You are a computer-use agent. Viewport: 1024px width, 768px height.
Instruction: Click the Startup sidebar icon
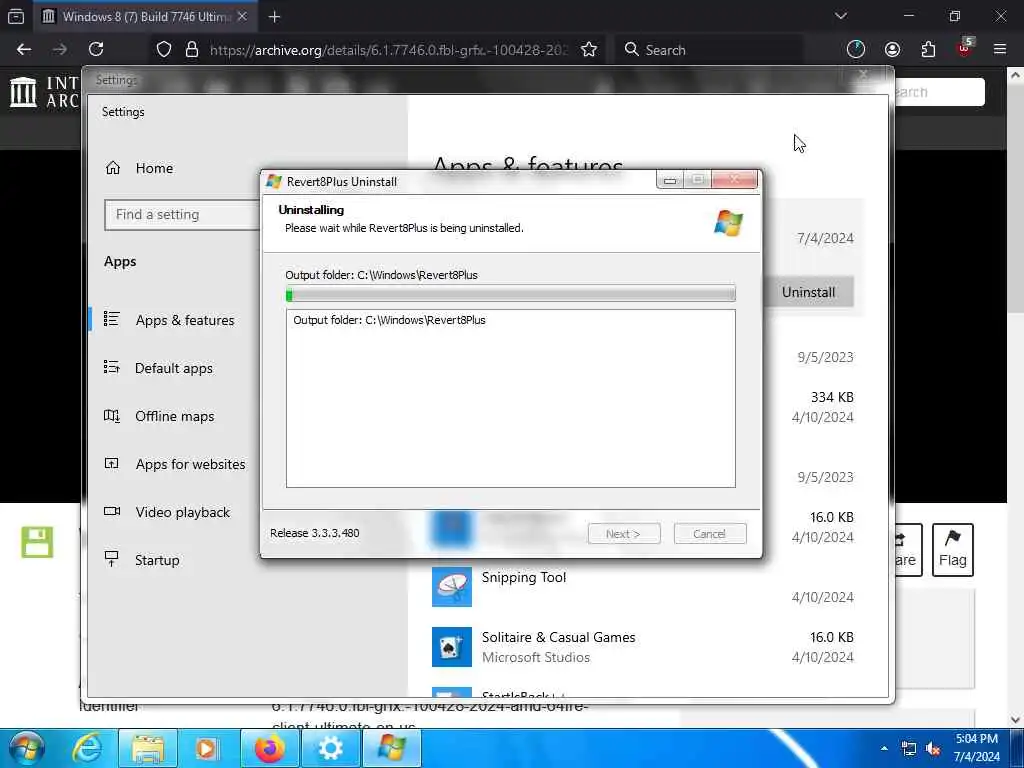coord(112,559)
